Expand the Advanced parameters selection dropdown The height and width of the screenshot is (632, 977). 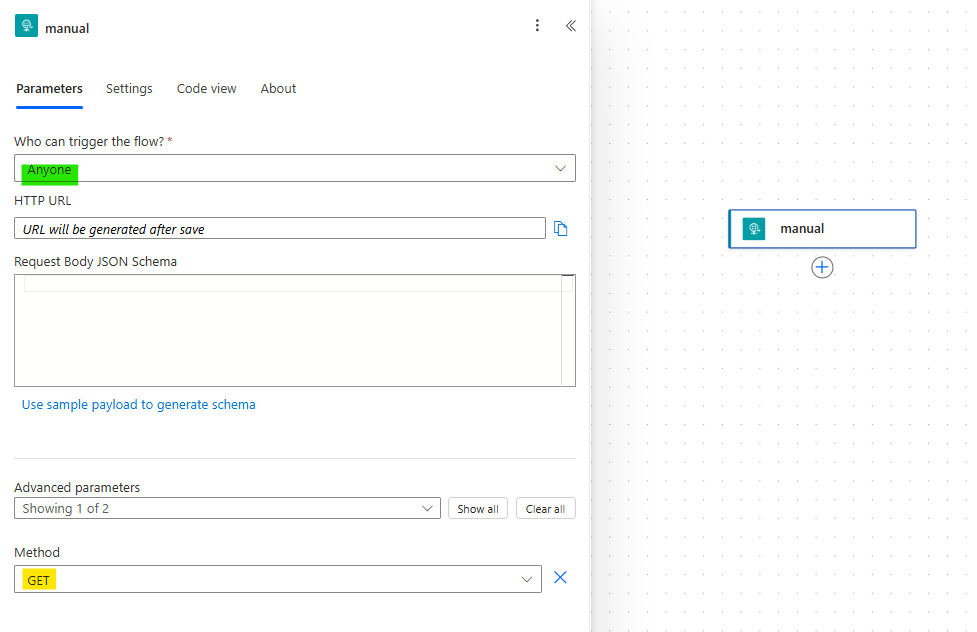(428, 508)
